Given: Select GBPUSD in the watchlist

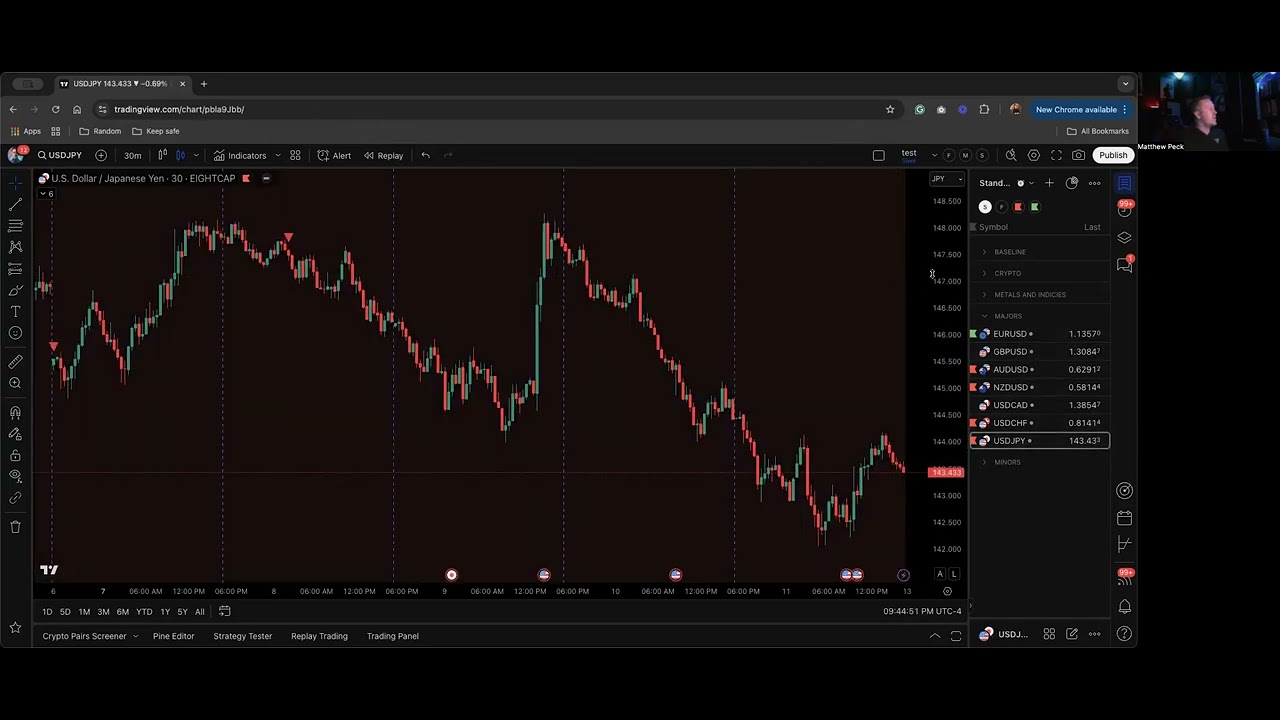Looking at the screenshot, I should tap(1040, 352).
